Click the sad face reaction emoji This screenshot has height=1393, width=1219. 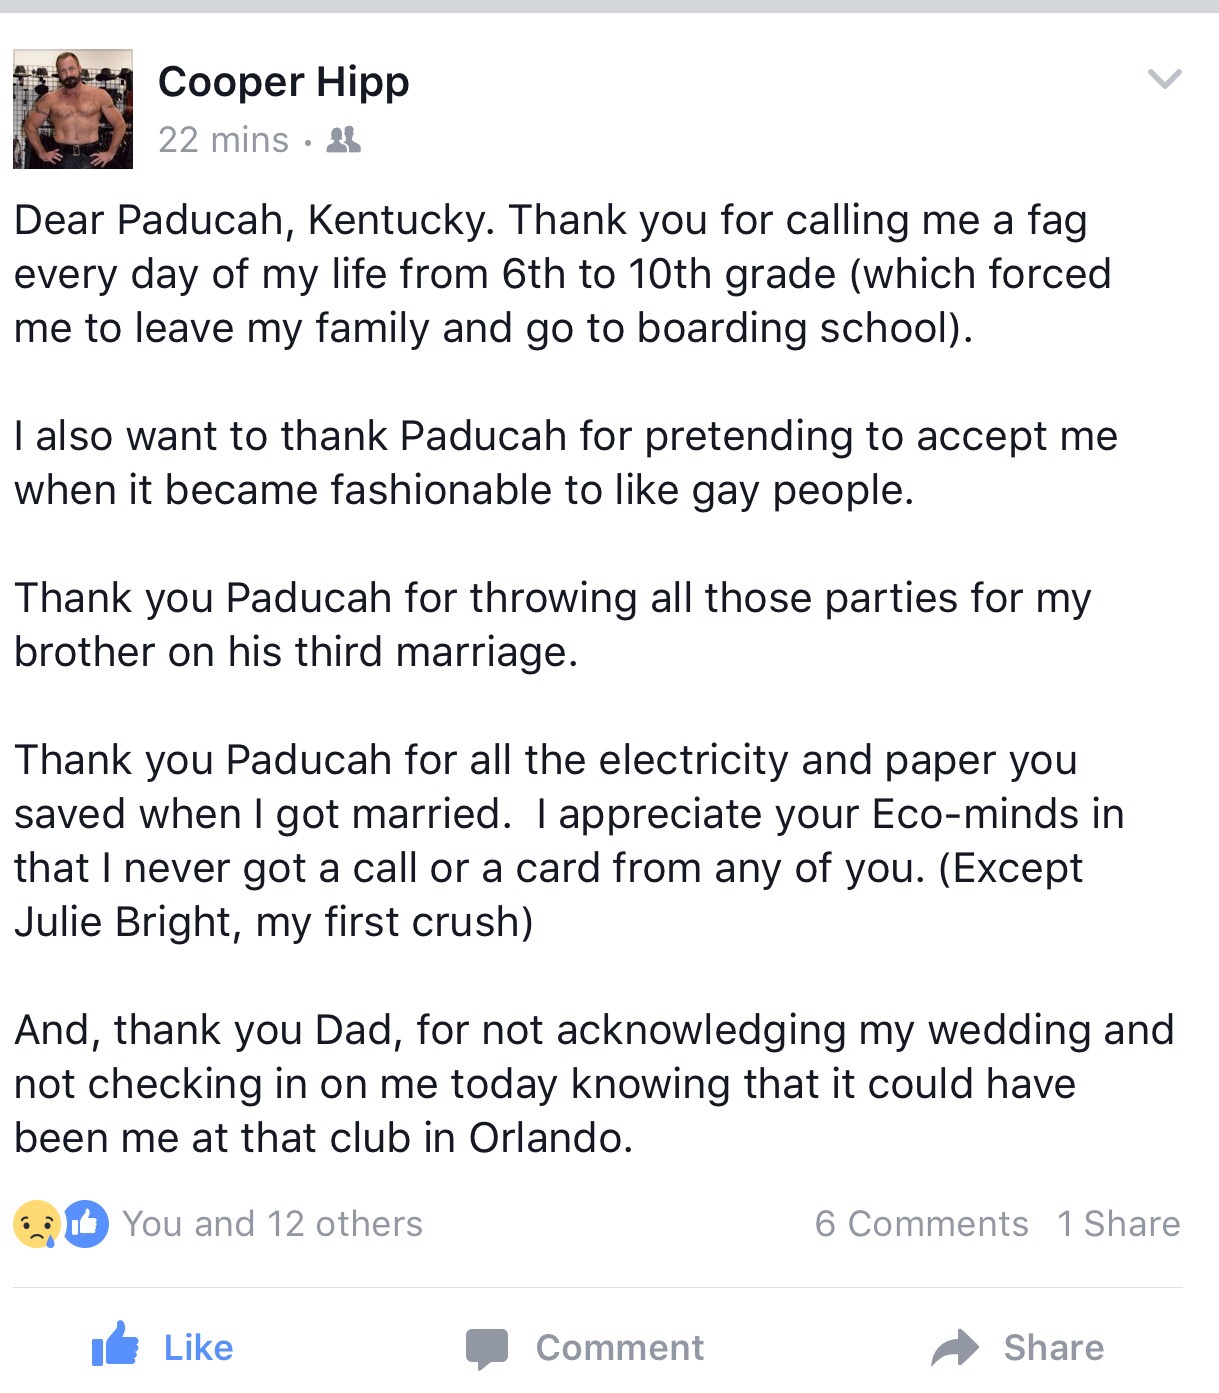point(36,1224)
